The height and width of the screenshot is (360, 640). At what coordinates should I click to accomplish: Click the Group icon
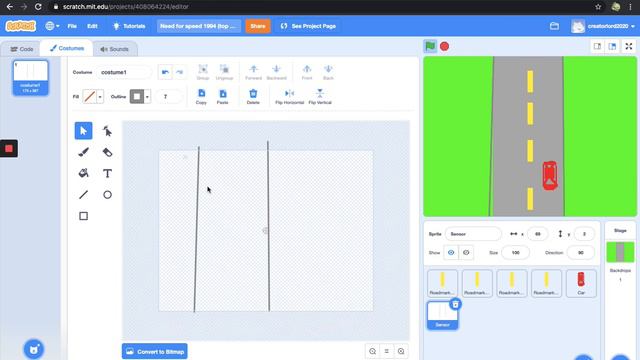tap(203, 72)
